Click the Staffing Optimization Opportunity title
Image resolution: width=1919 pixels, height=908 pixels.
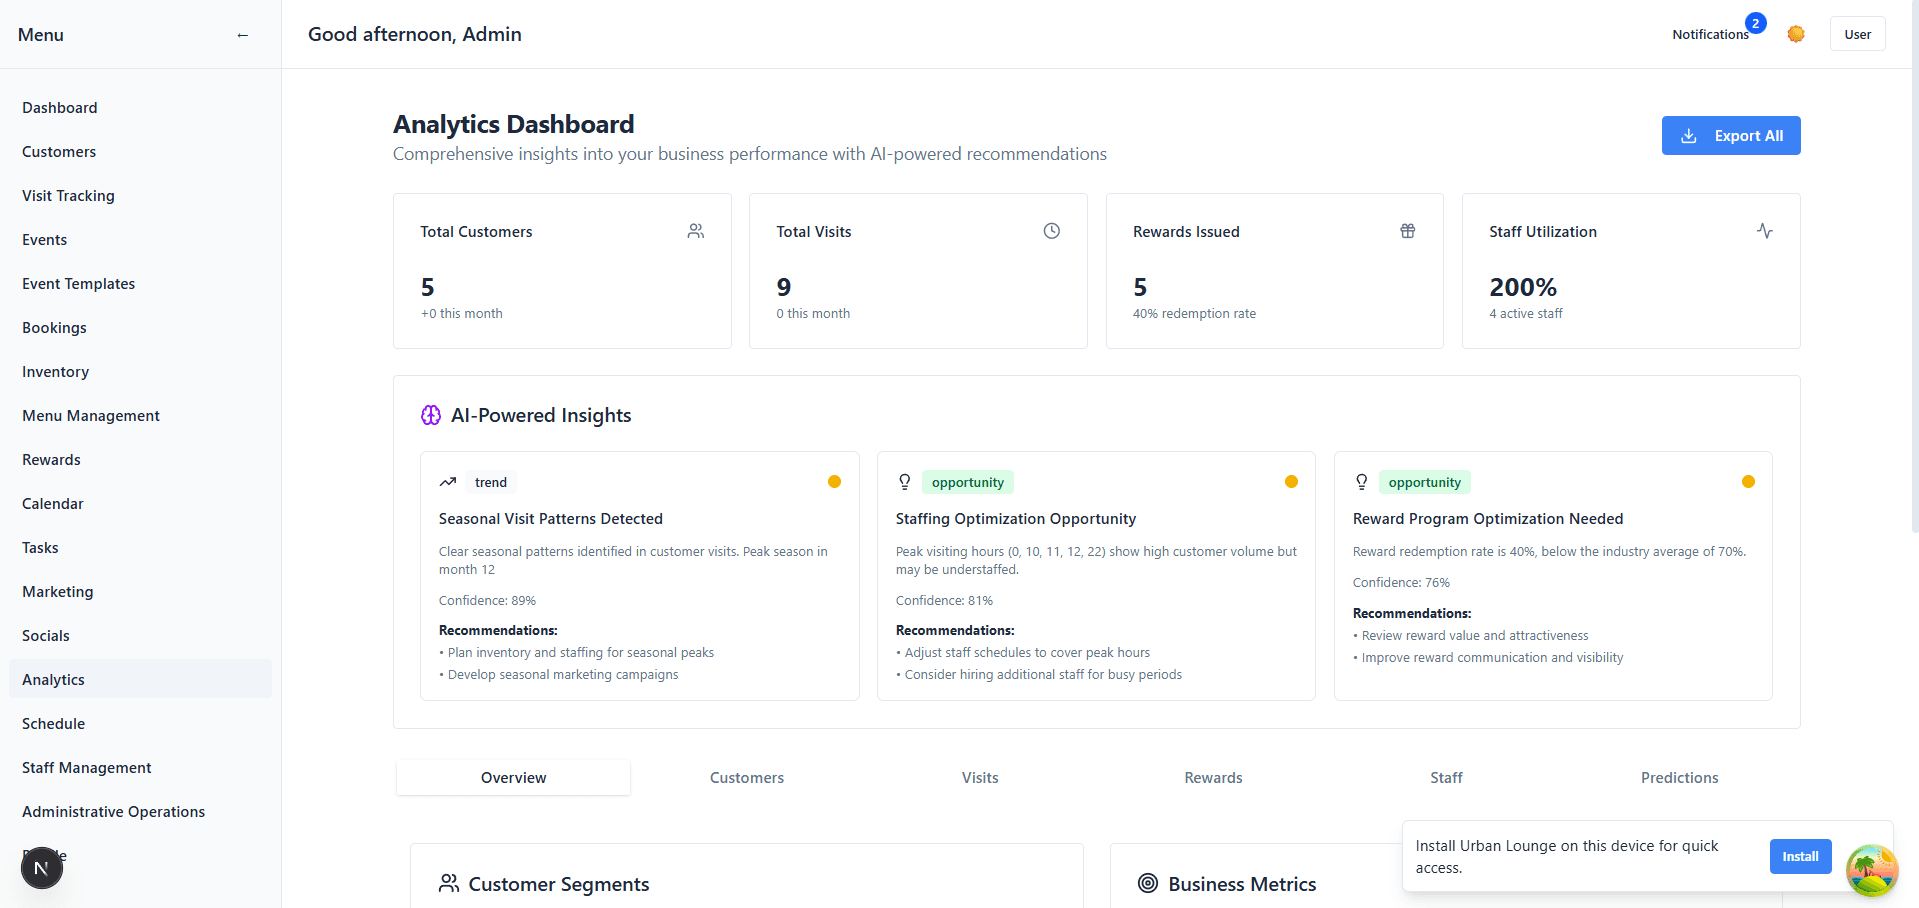point(1016,519)
